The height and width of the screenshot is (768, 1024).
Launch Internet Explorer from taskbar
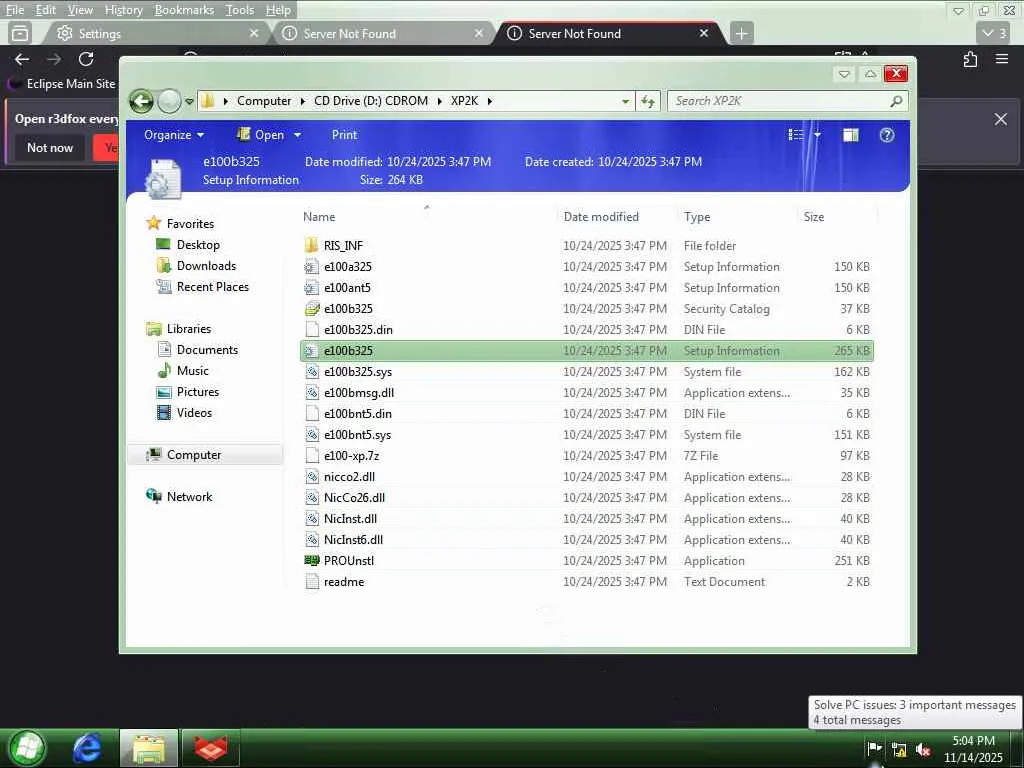coord(86,748)
